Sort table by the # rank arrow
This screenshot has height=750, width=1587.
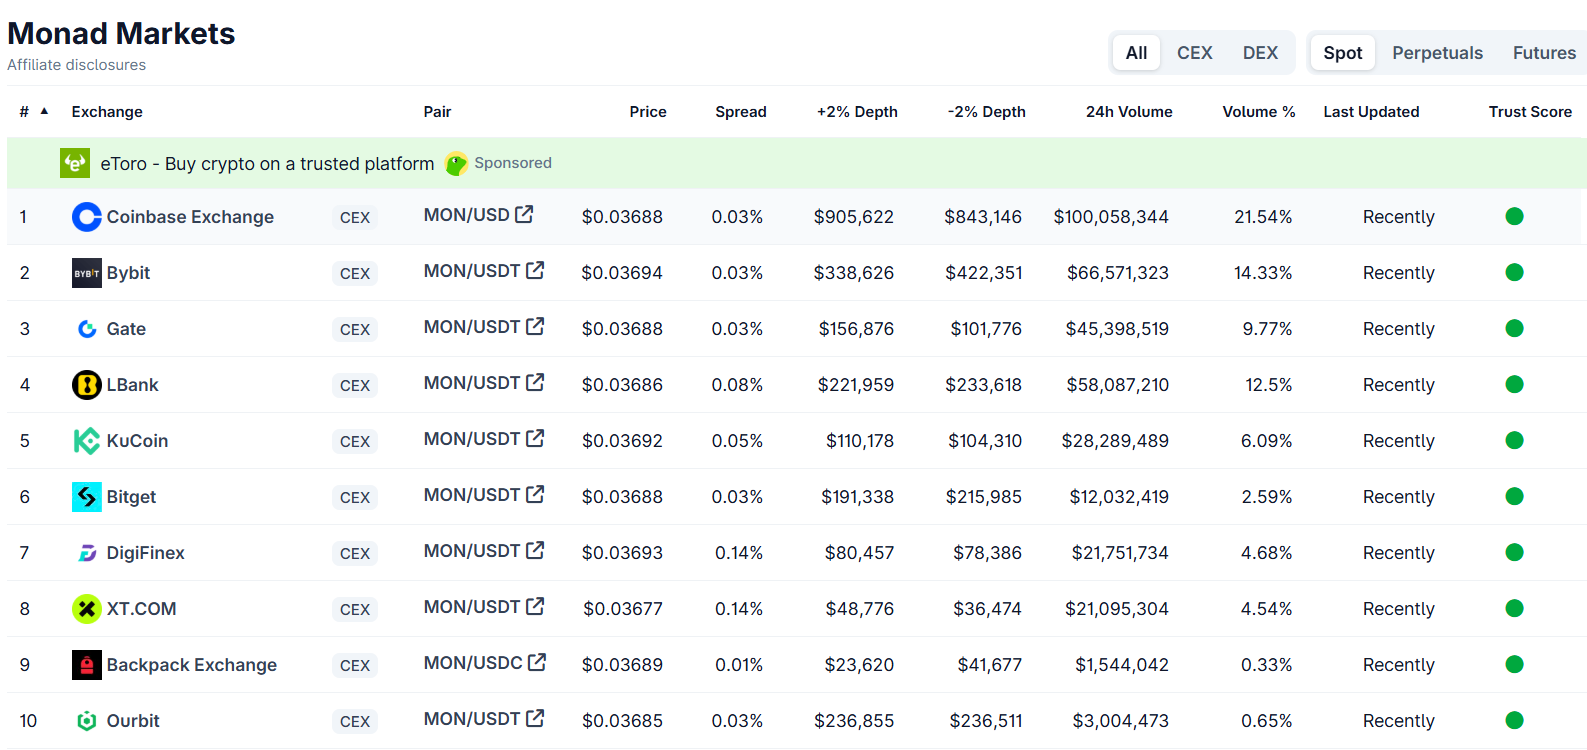44,111
